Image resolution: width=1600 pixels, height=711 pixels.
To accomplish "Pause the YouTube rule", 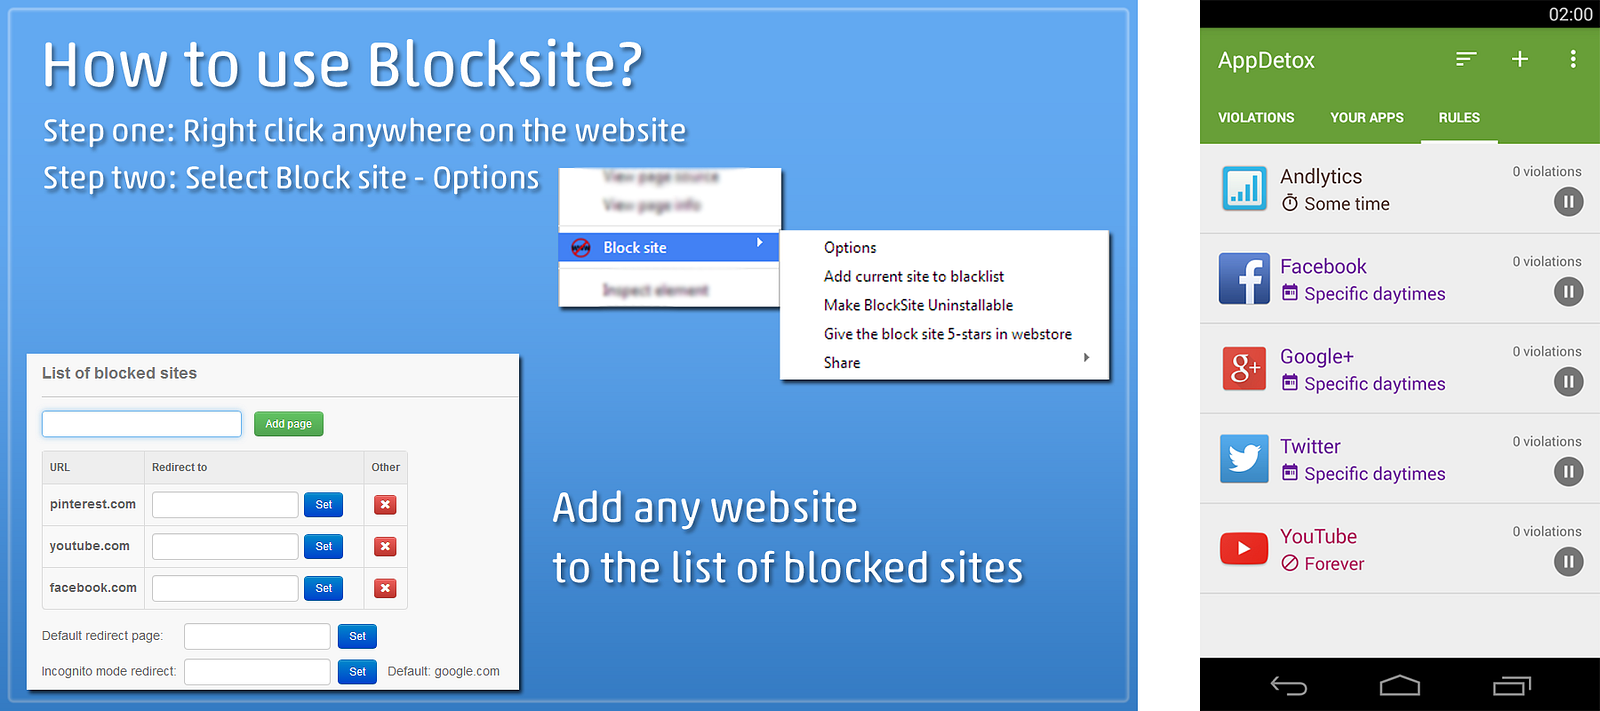I will (1569, 562).
